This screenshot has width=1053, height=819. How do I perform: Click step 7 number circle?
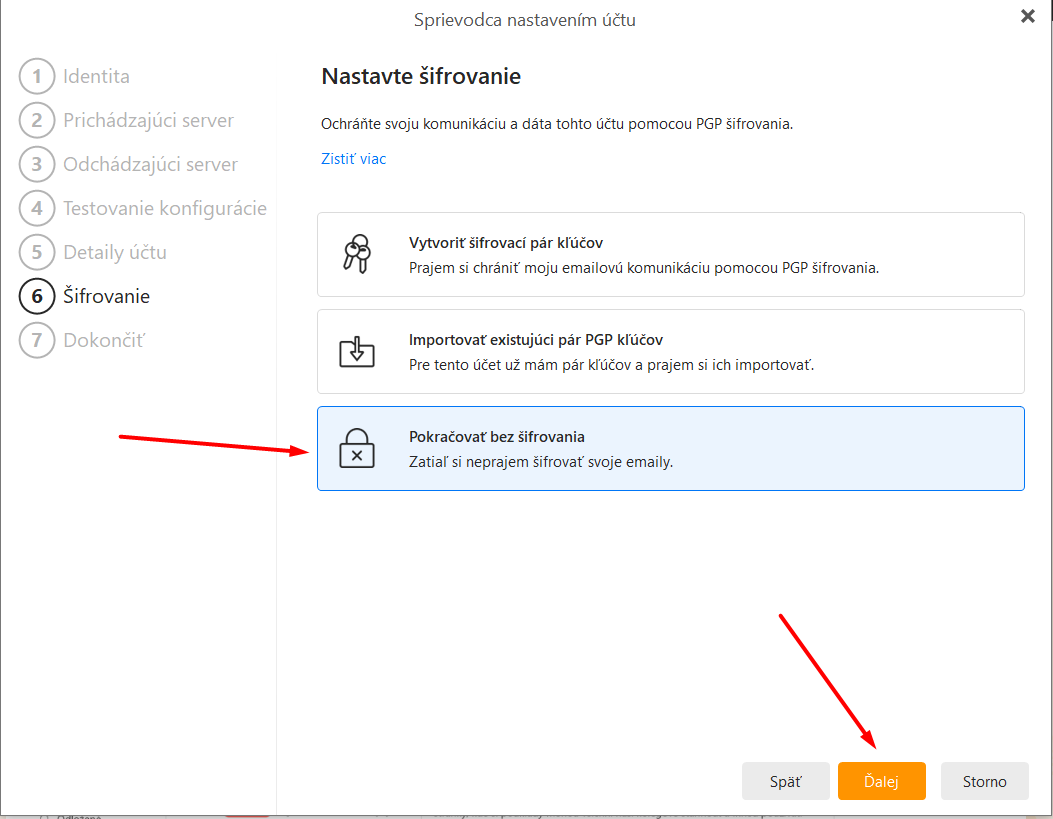[37, 341]
